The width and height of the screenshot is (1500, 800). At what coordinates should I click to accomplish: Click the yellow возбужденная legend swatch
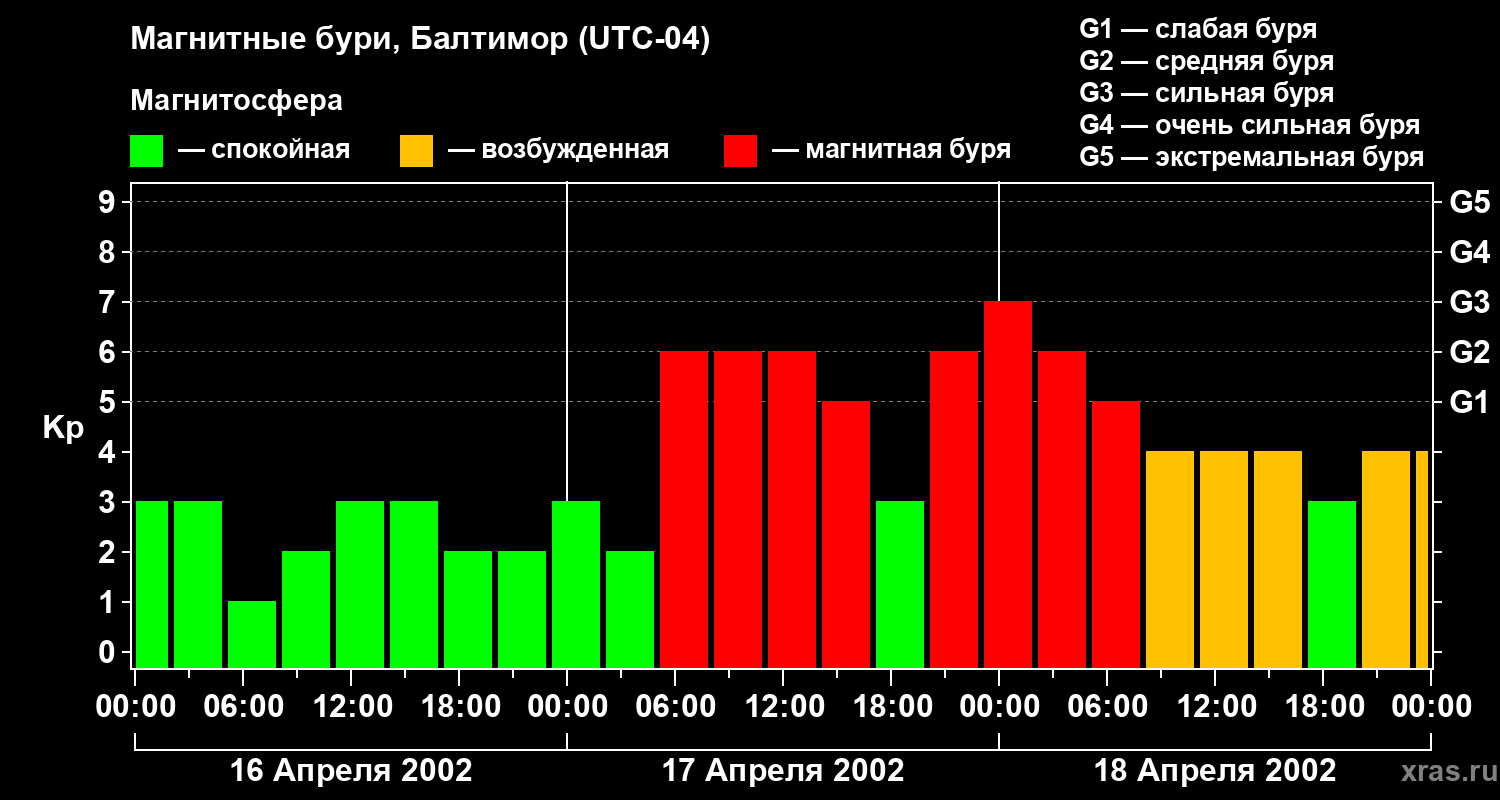tap(416, 151)
